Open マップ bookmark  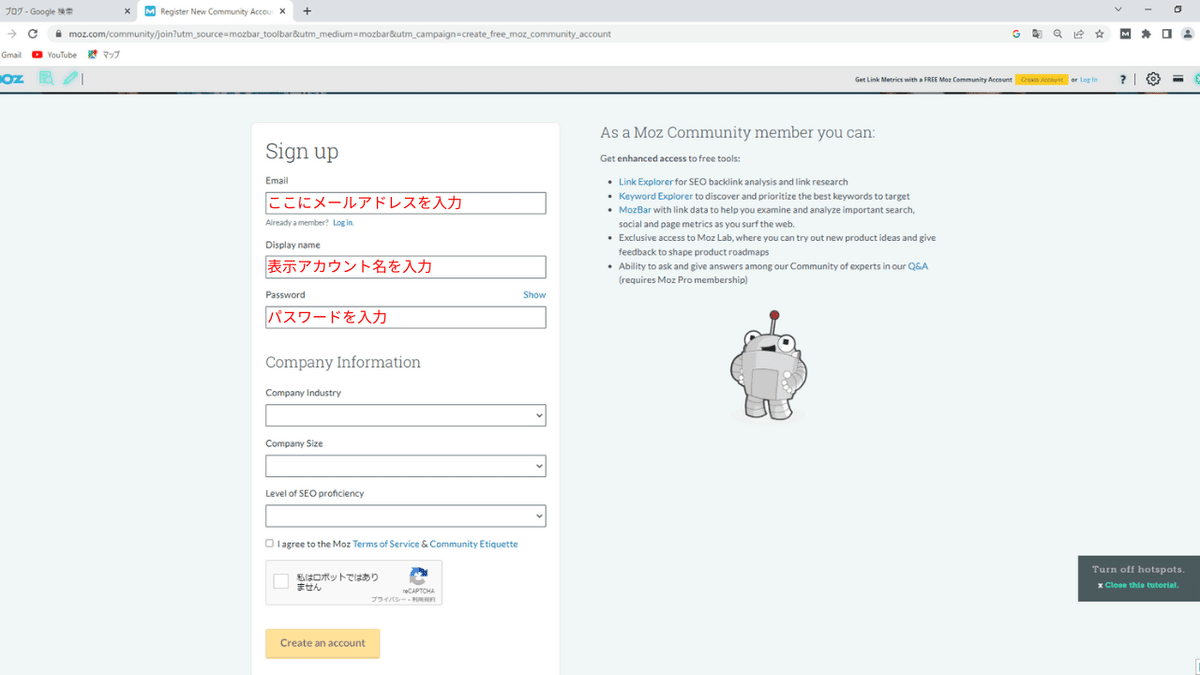(104, 55)
